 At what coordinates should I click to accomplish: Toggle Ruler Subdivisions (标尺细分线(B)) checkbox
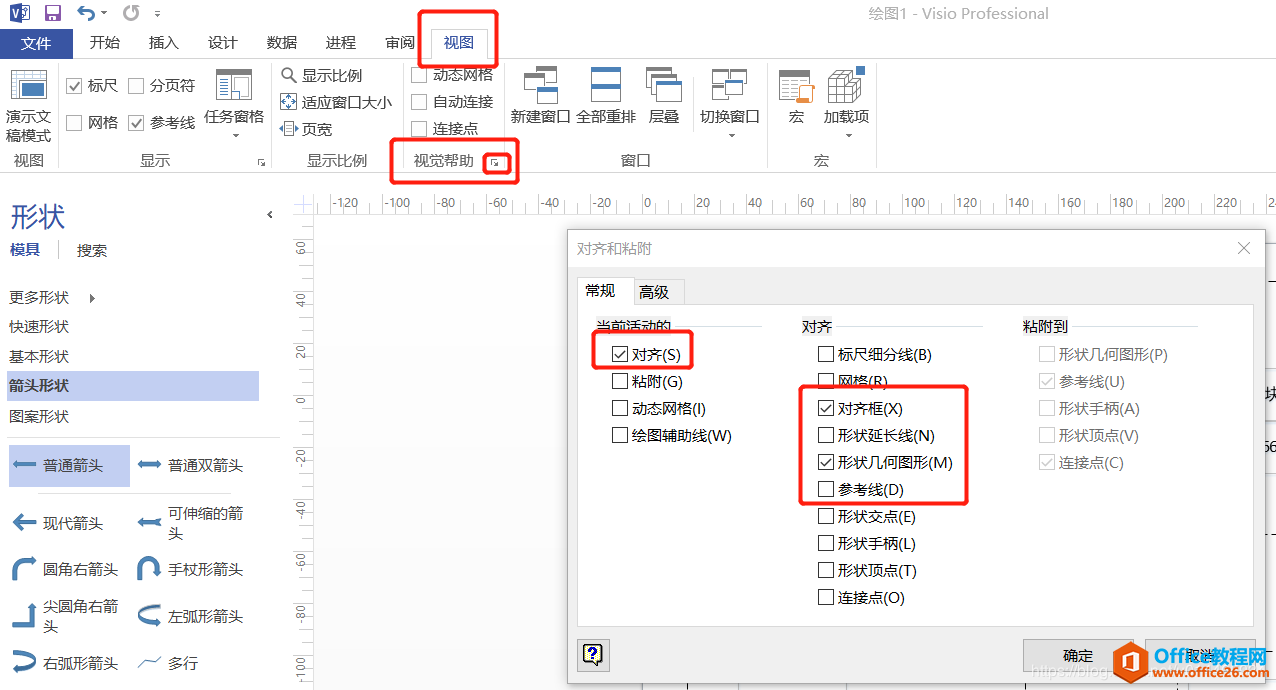pos(826,354)
